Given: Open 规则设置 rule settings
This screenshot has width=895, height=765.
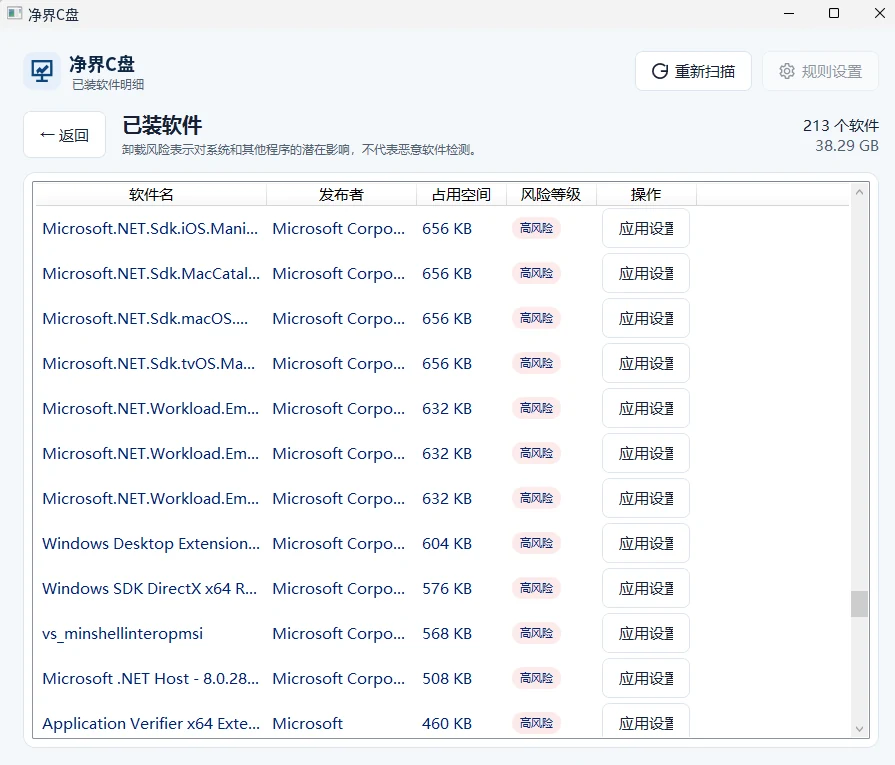Looking at the screenshot, I should (820, 71).
